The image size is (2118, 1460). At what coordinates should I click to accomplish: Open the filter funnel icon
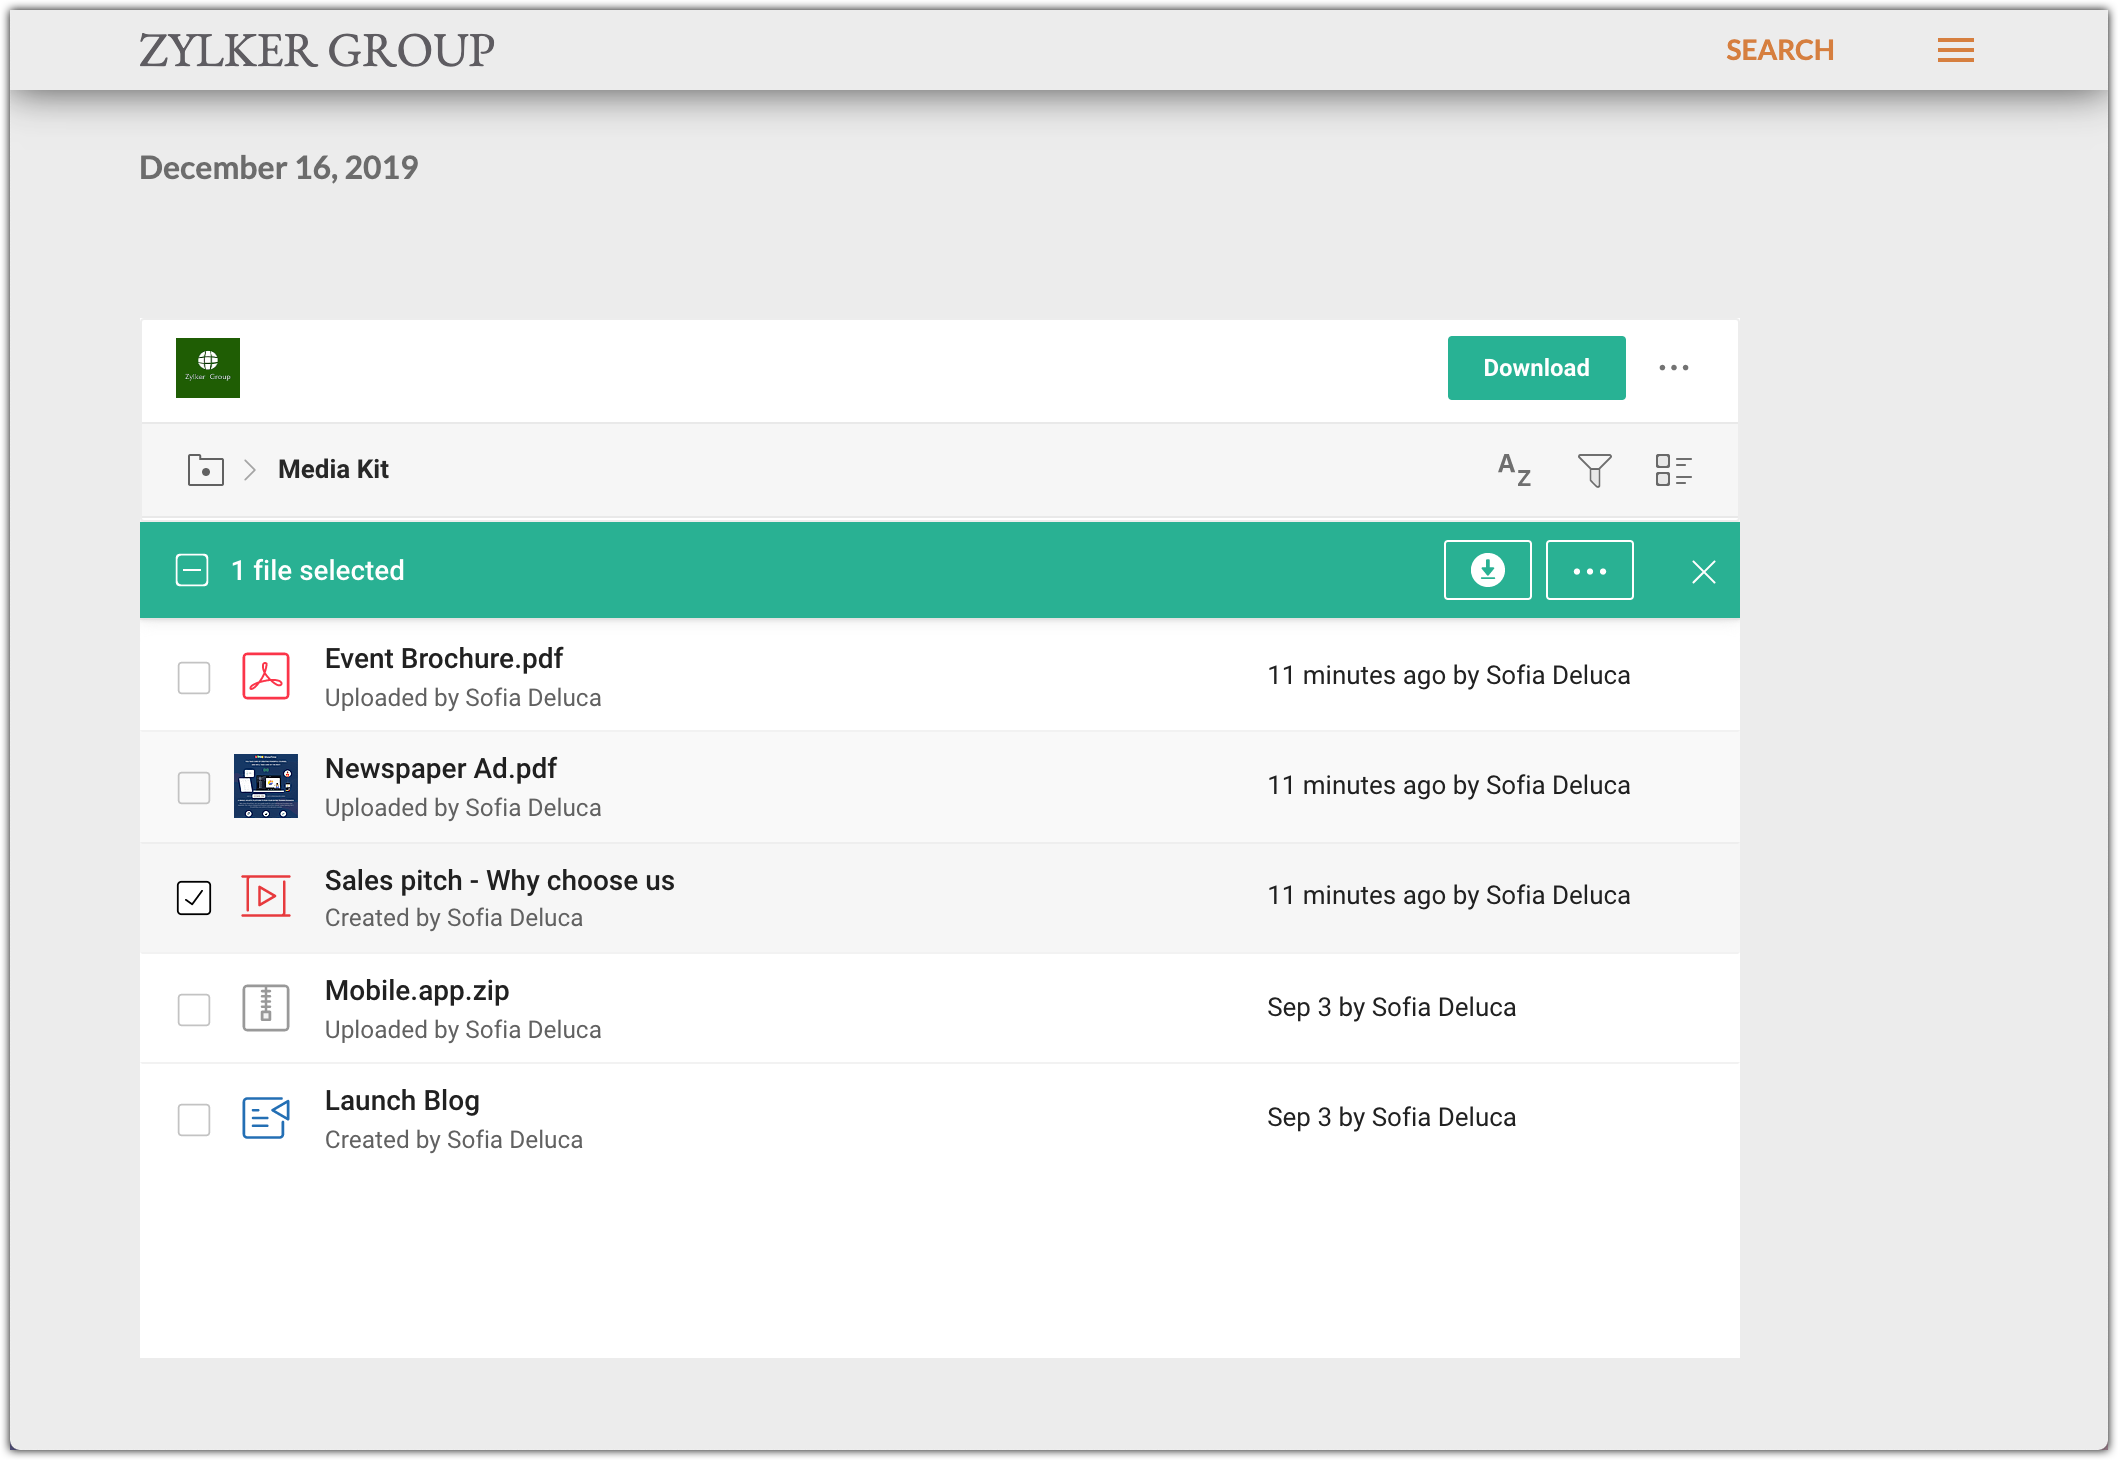(x=1594, y=469)
